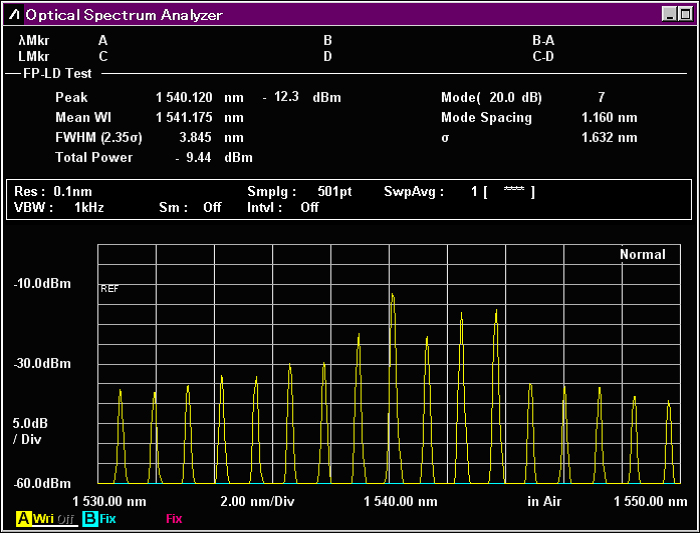The image size is (700, 533).
Task: Click the stop wavelength 1 550.00 nm
Action: pos(650,501)
